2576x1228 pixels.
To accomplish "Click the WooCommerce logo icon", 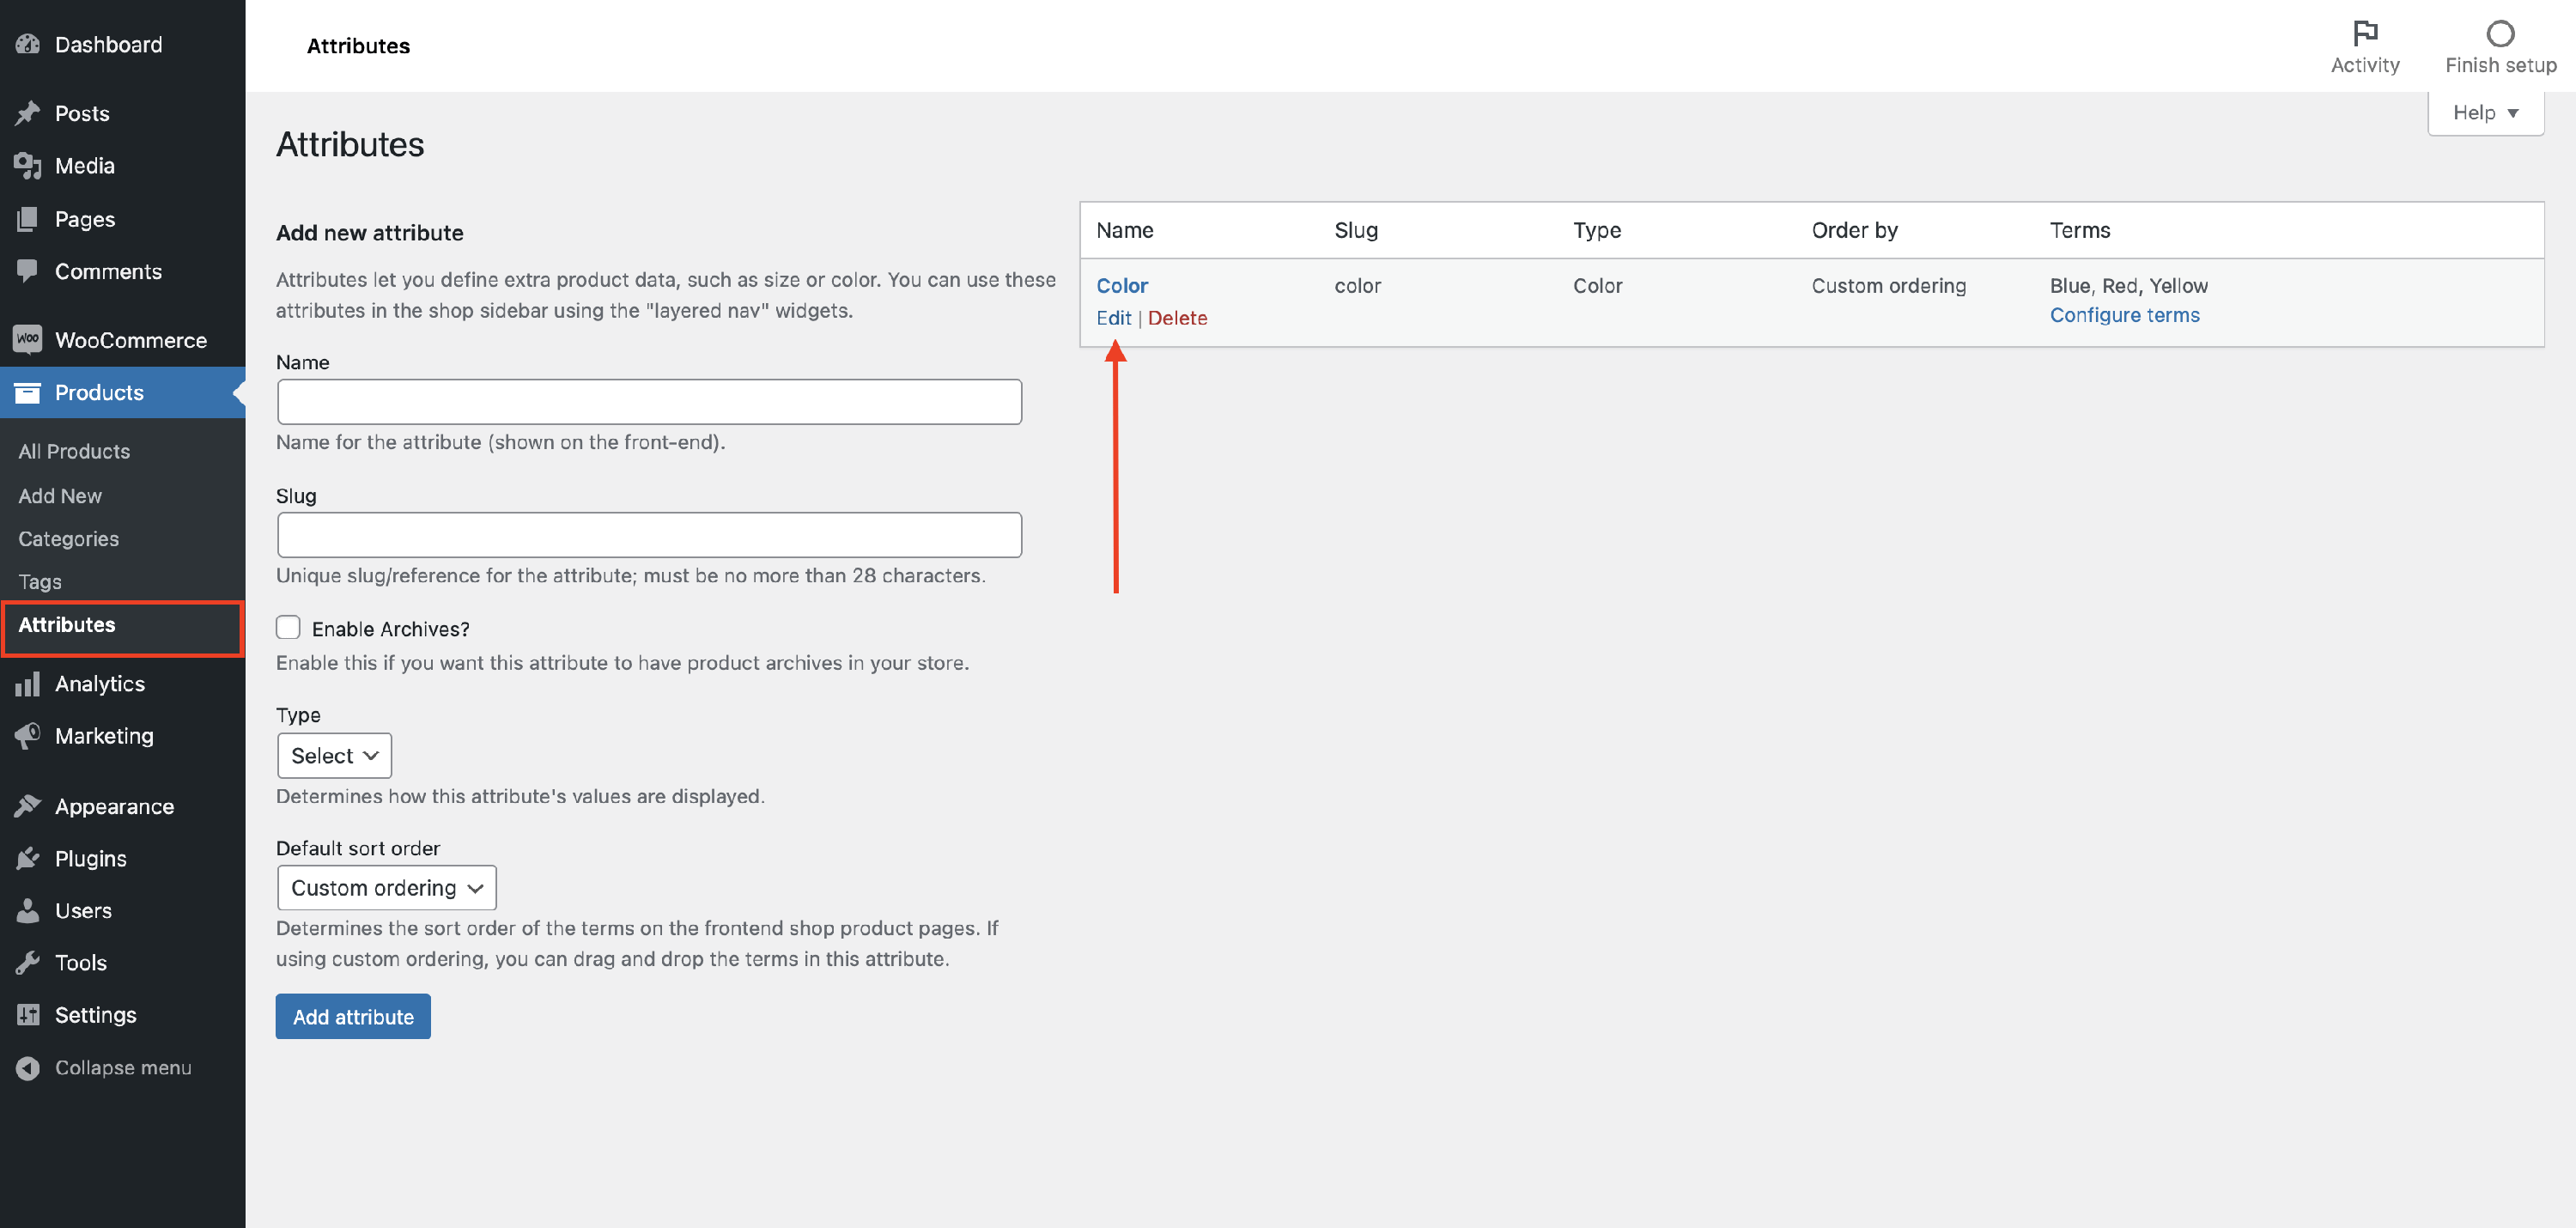I will tap(28, 340).
